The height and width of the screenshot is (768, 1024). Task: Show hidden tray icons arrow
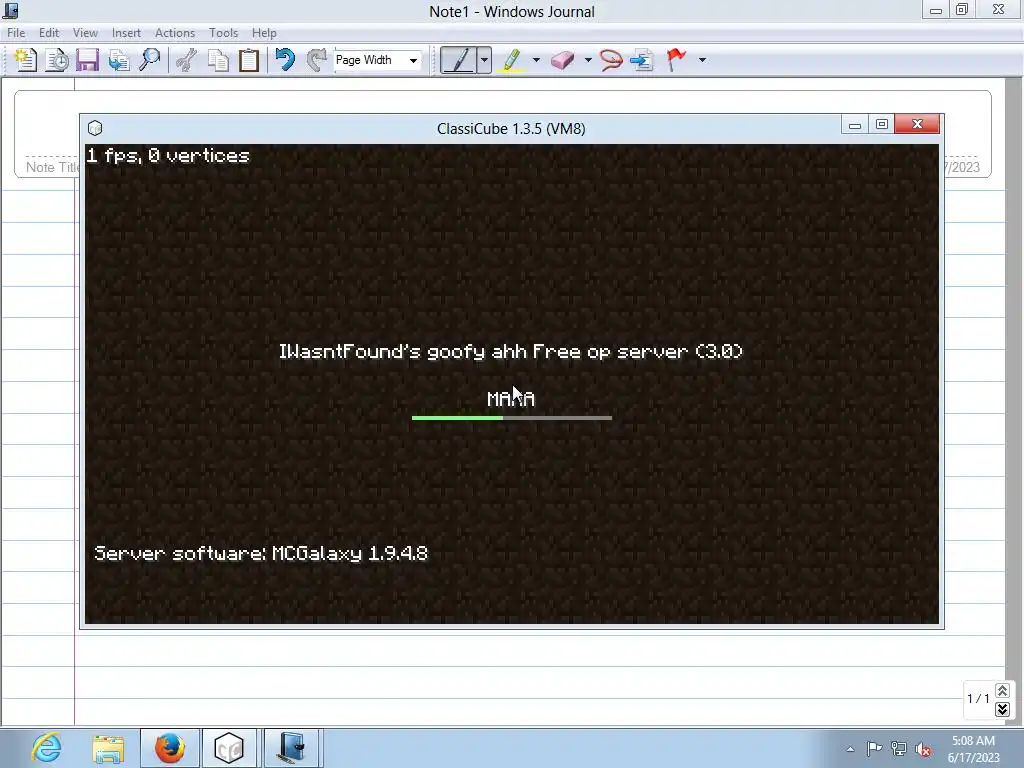pos(850,749)
